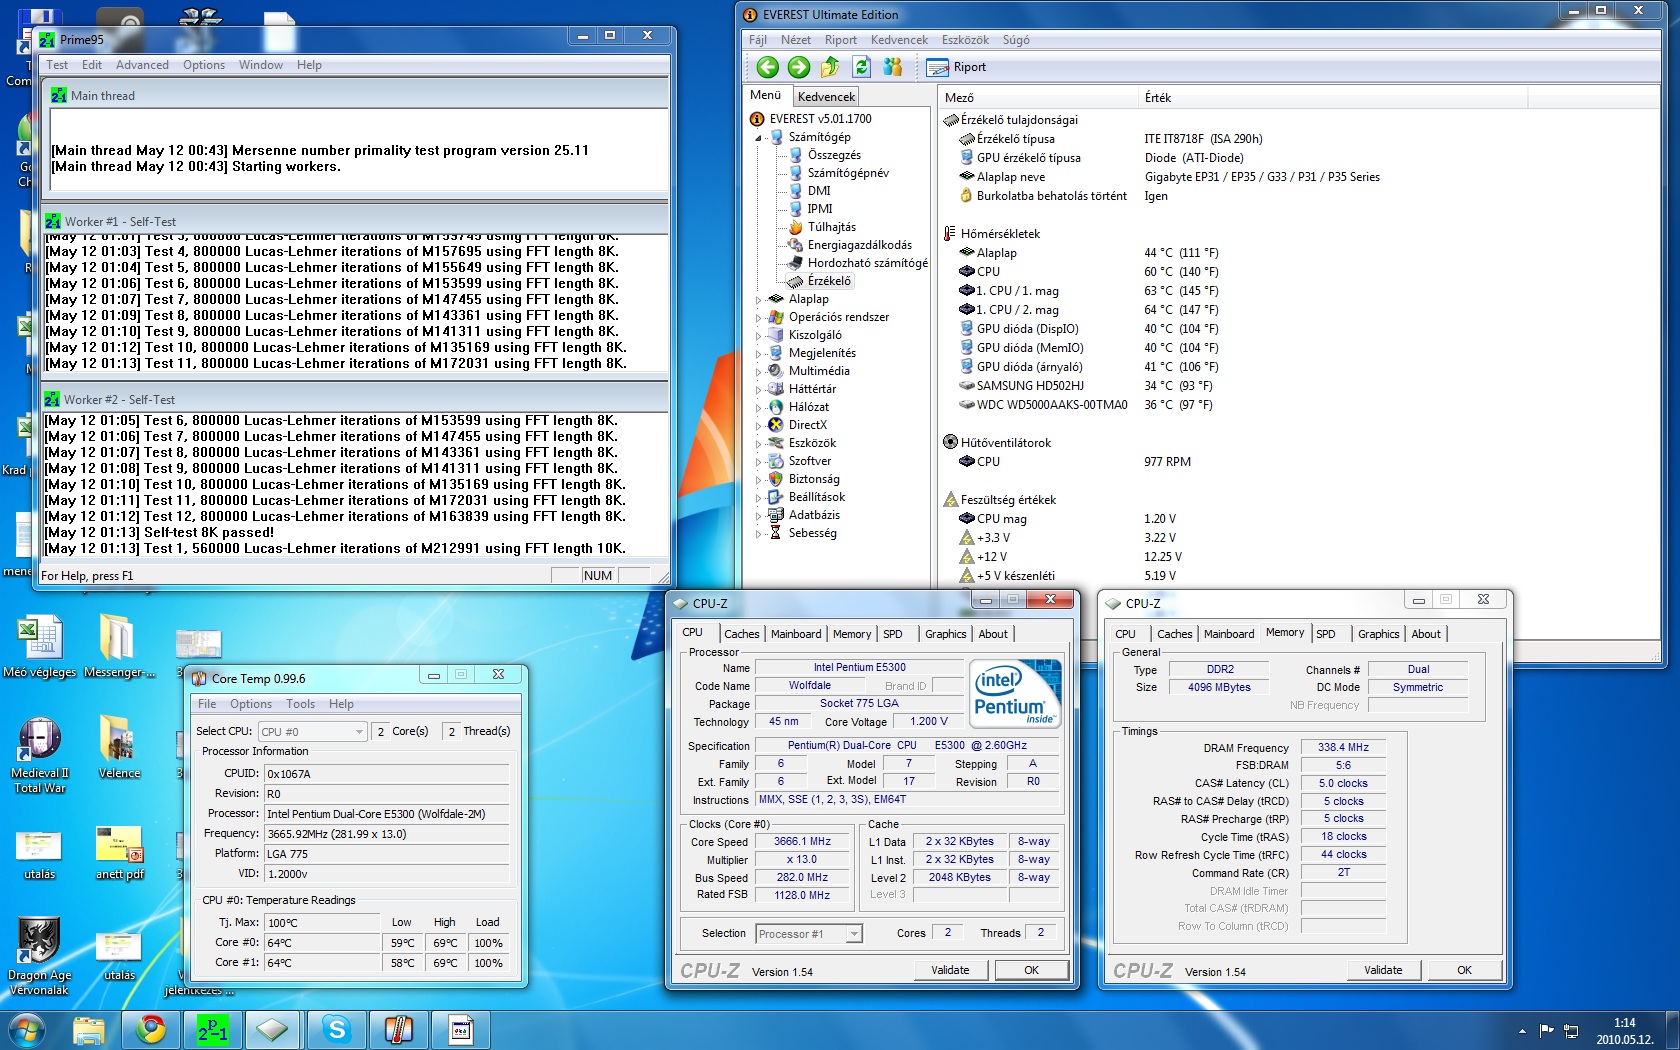Open the Options menu in Prime95
The height and width of the screenshot is (1050, 1680).
[x=204, y=65]
